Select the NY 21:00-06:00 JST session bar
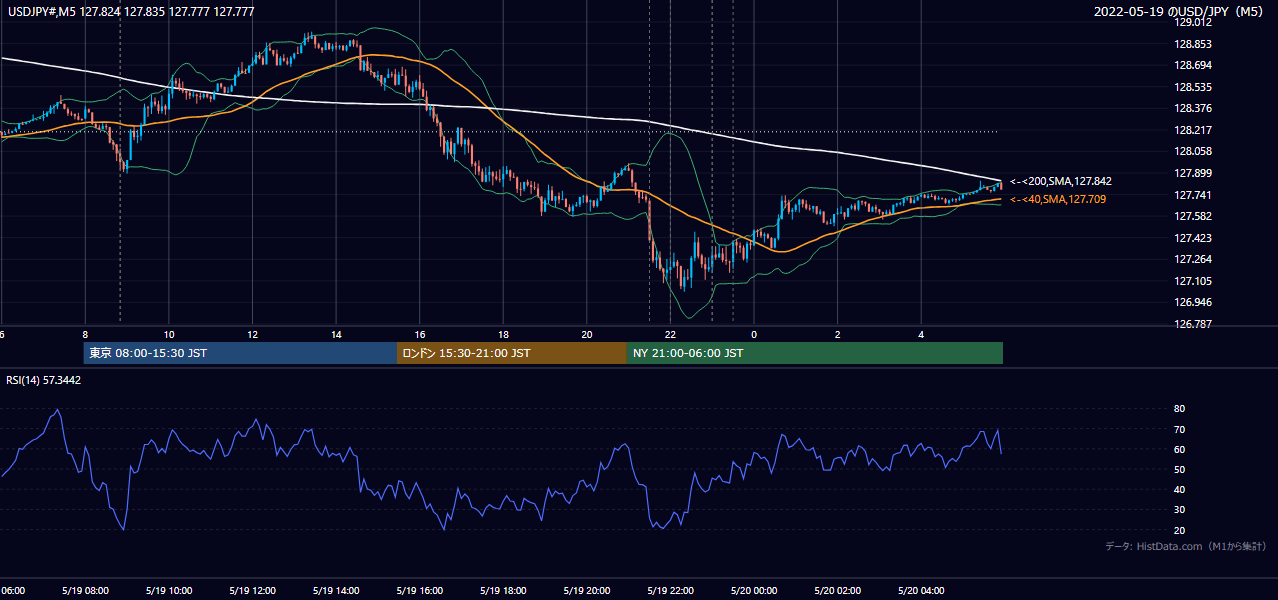1278x600 pixels. tap(815, 353)
